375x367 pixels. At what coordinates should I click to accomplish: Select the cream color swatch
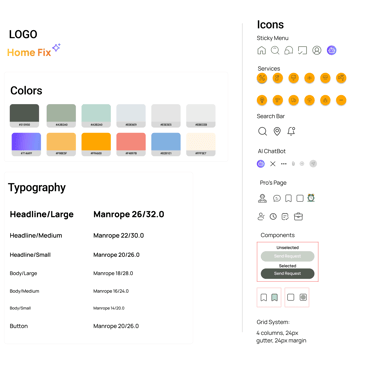click(201, 144)
